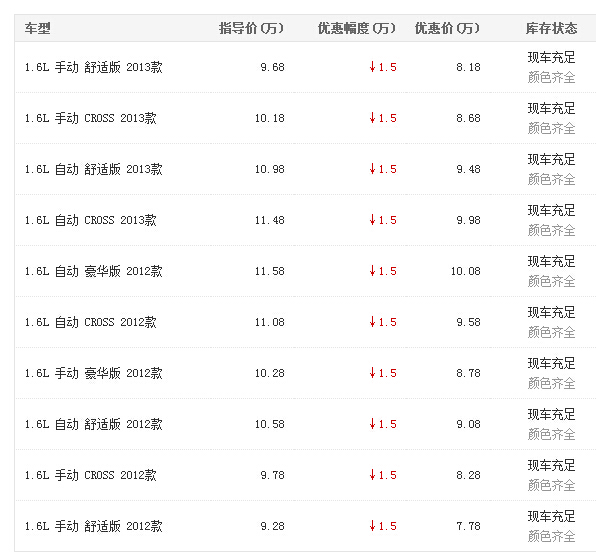
Task: Click red down arrow for 1.6L 手动 CROSS 2013款
Action: (372, 118)
